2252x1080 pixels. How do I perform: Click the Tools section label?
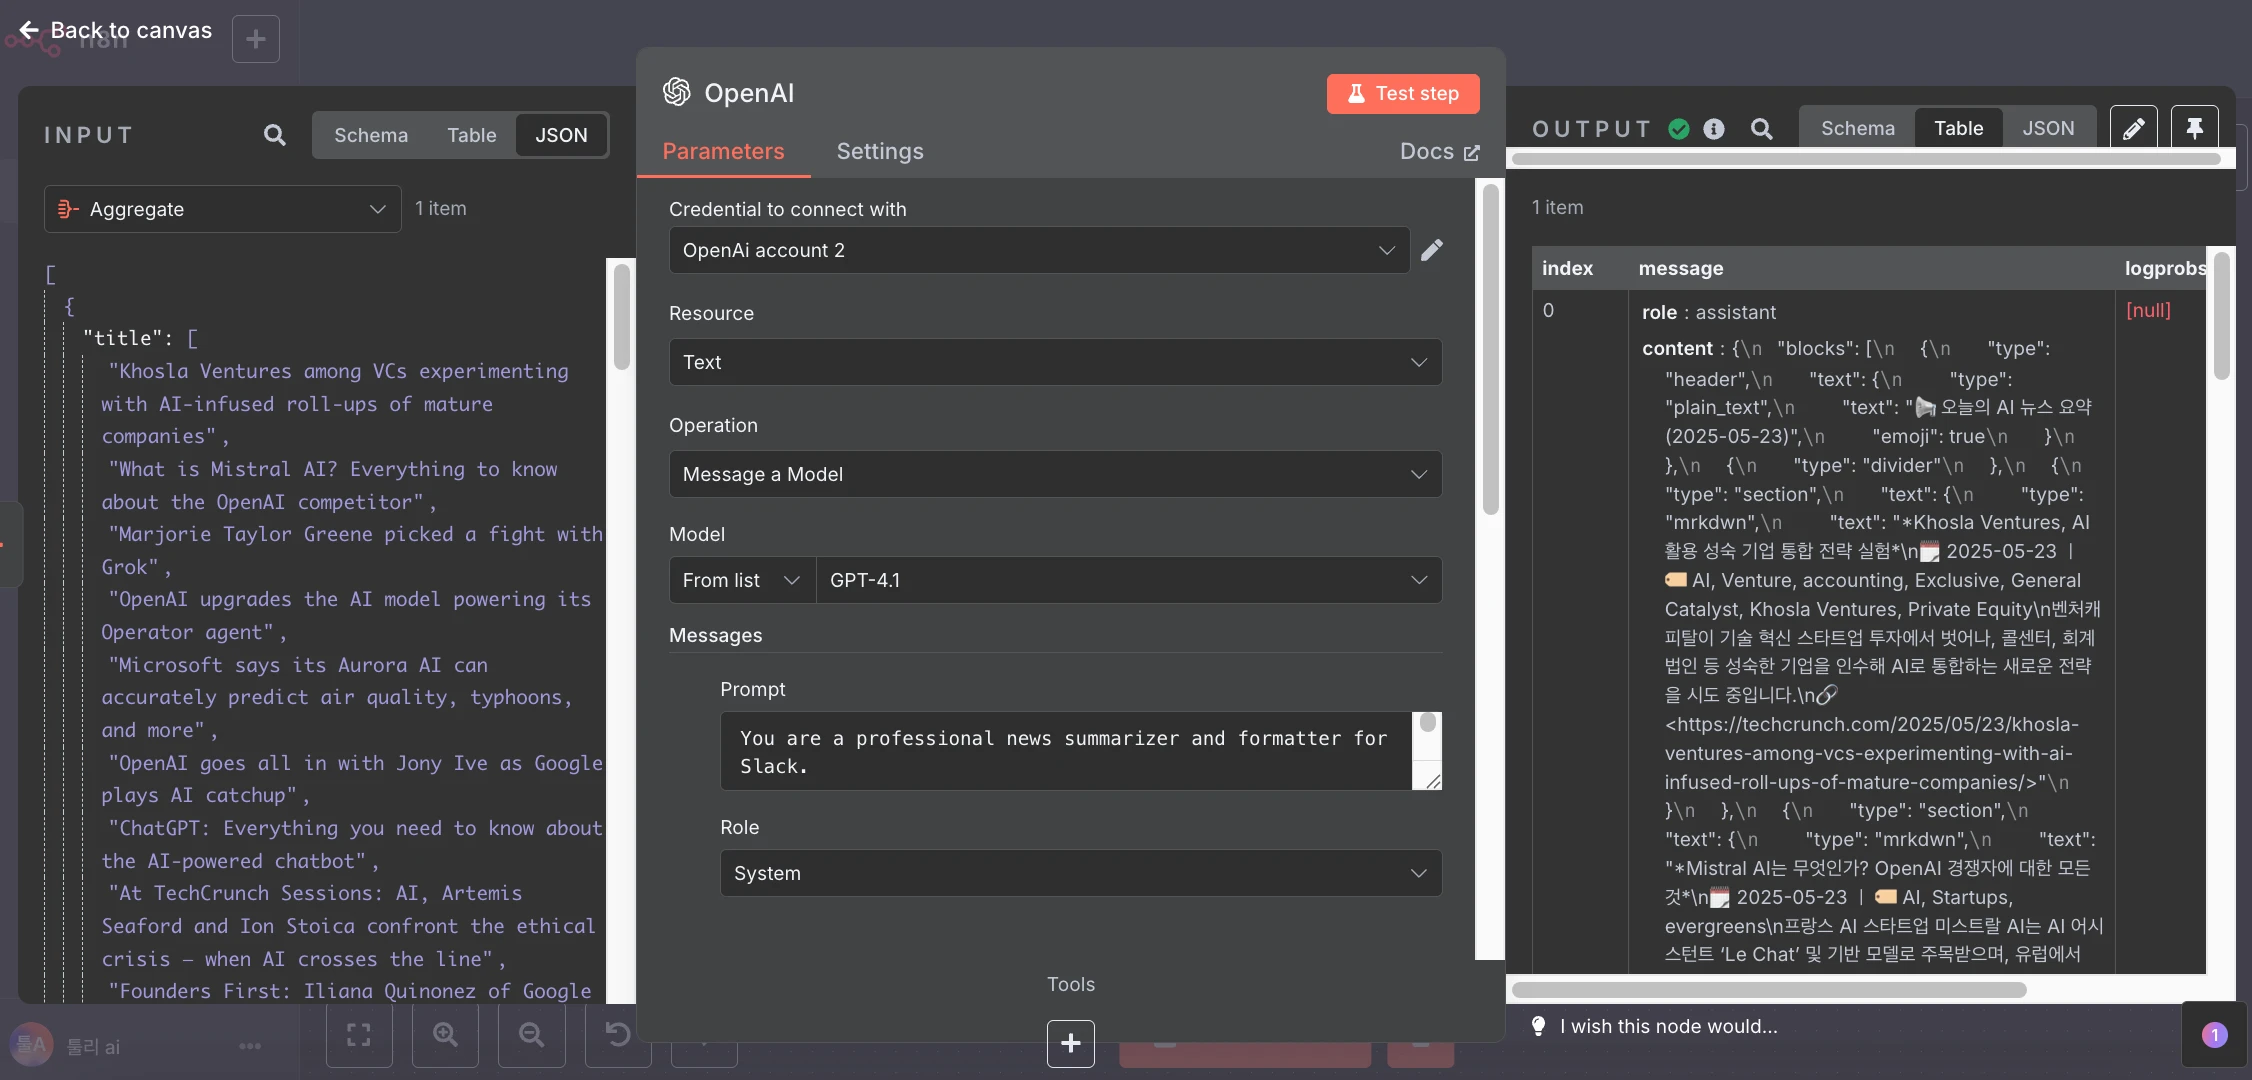coord(1070,984)
